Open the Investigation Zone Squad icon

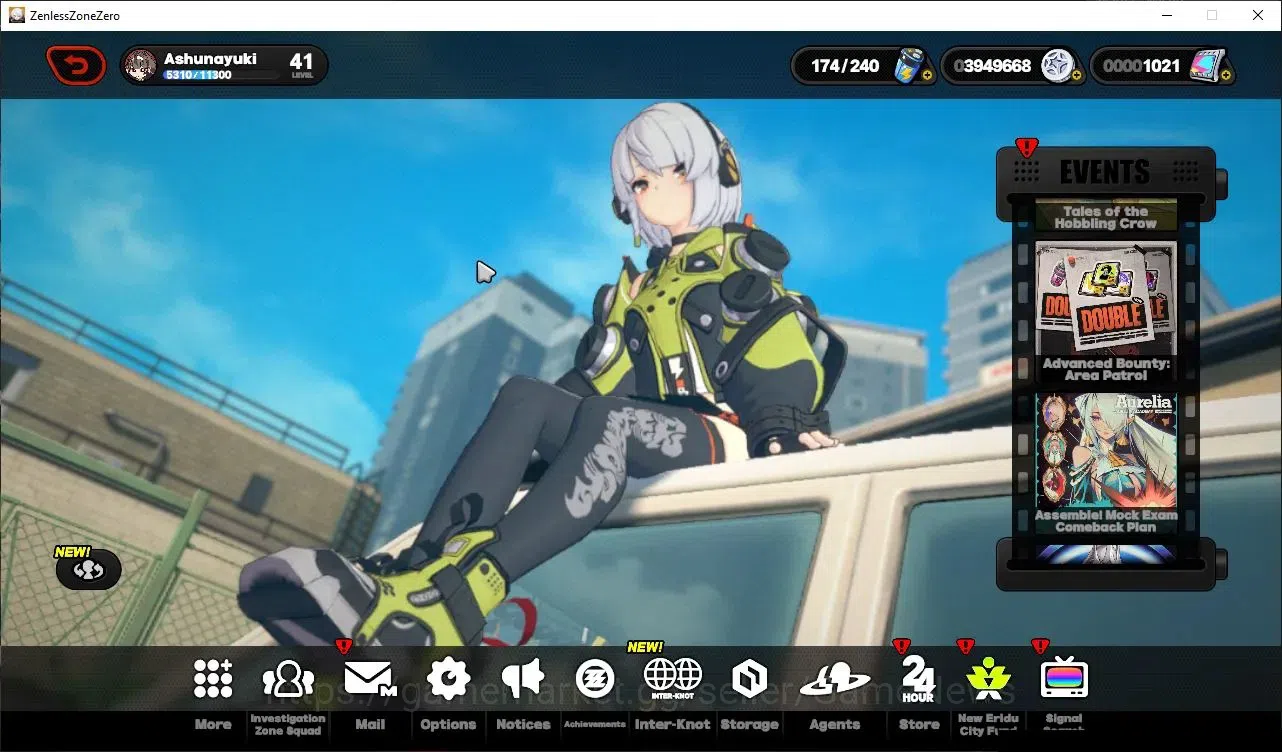coord(288,679)
